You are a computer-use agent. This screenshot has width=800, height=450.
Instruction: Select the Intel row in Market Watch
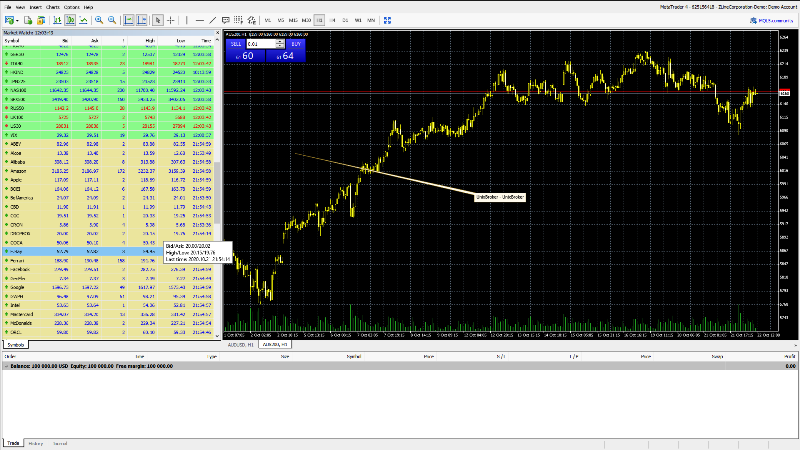(108, 305)
